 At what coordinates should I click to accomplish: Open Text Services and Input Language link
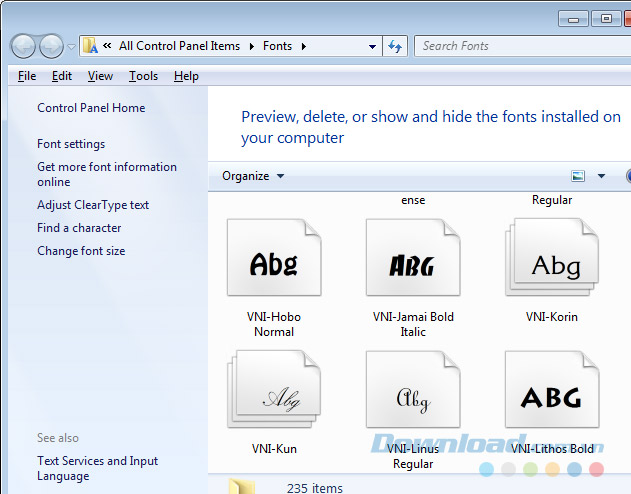[97, 468]
